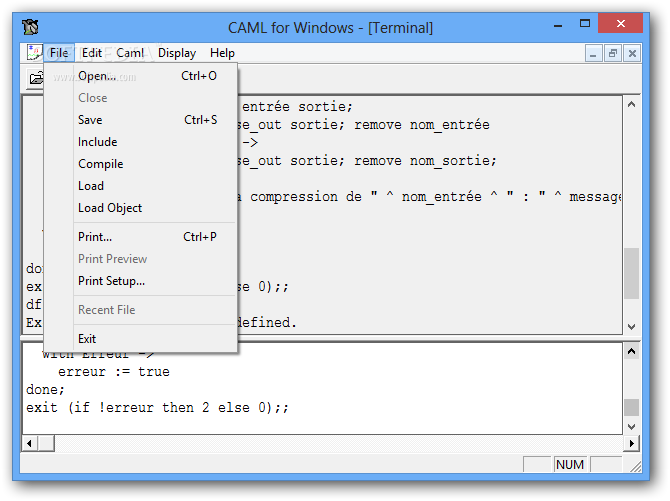Click the window resize grip in status bar
Image resolution: width=670 pixels, height=501 pixels.
635,467
